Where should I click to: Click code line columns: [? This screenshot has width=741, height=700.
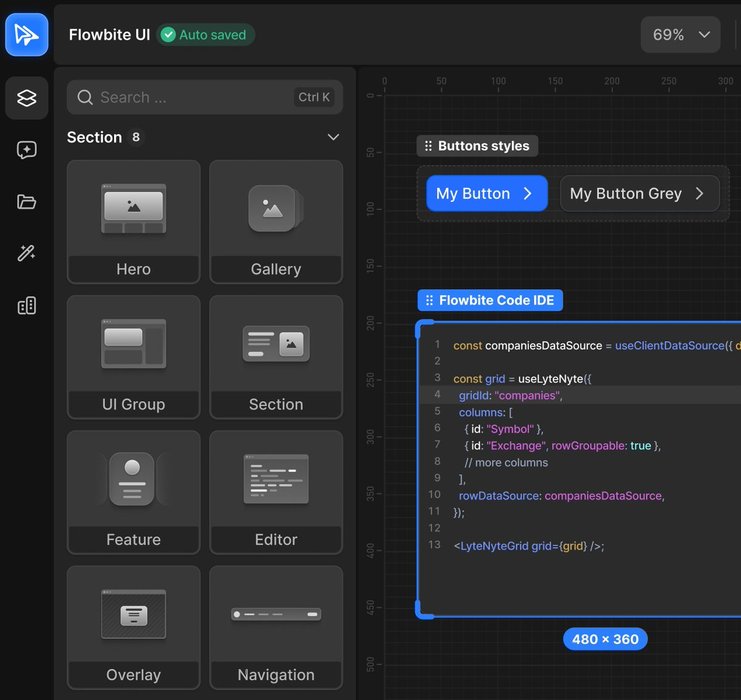tap(485, 413)
